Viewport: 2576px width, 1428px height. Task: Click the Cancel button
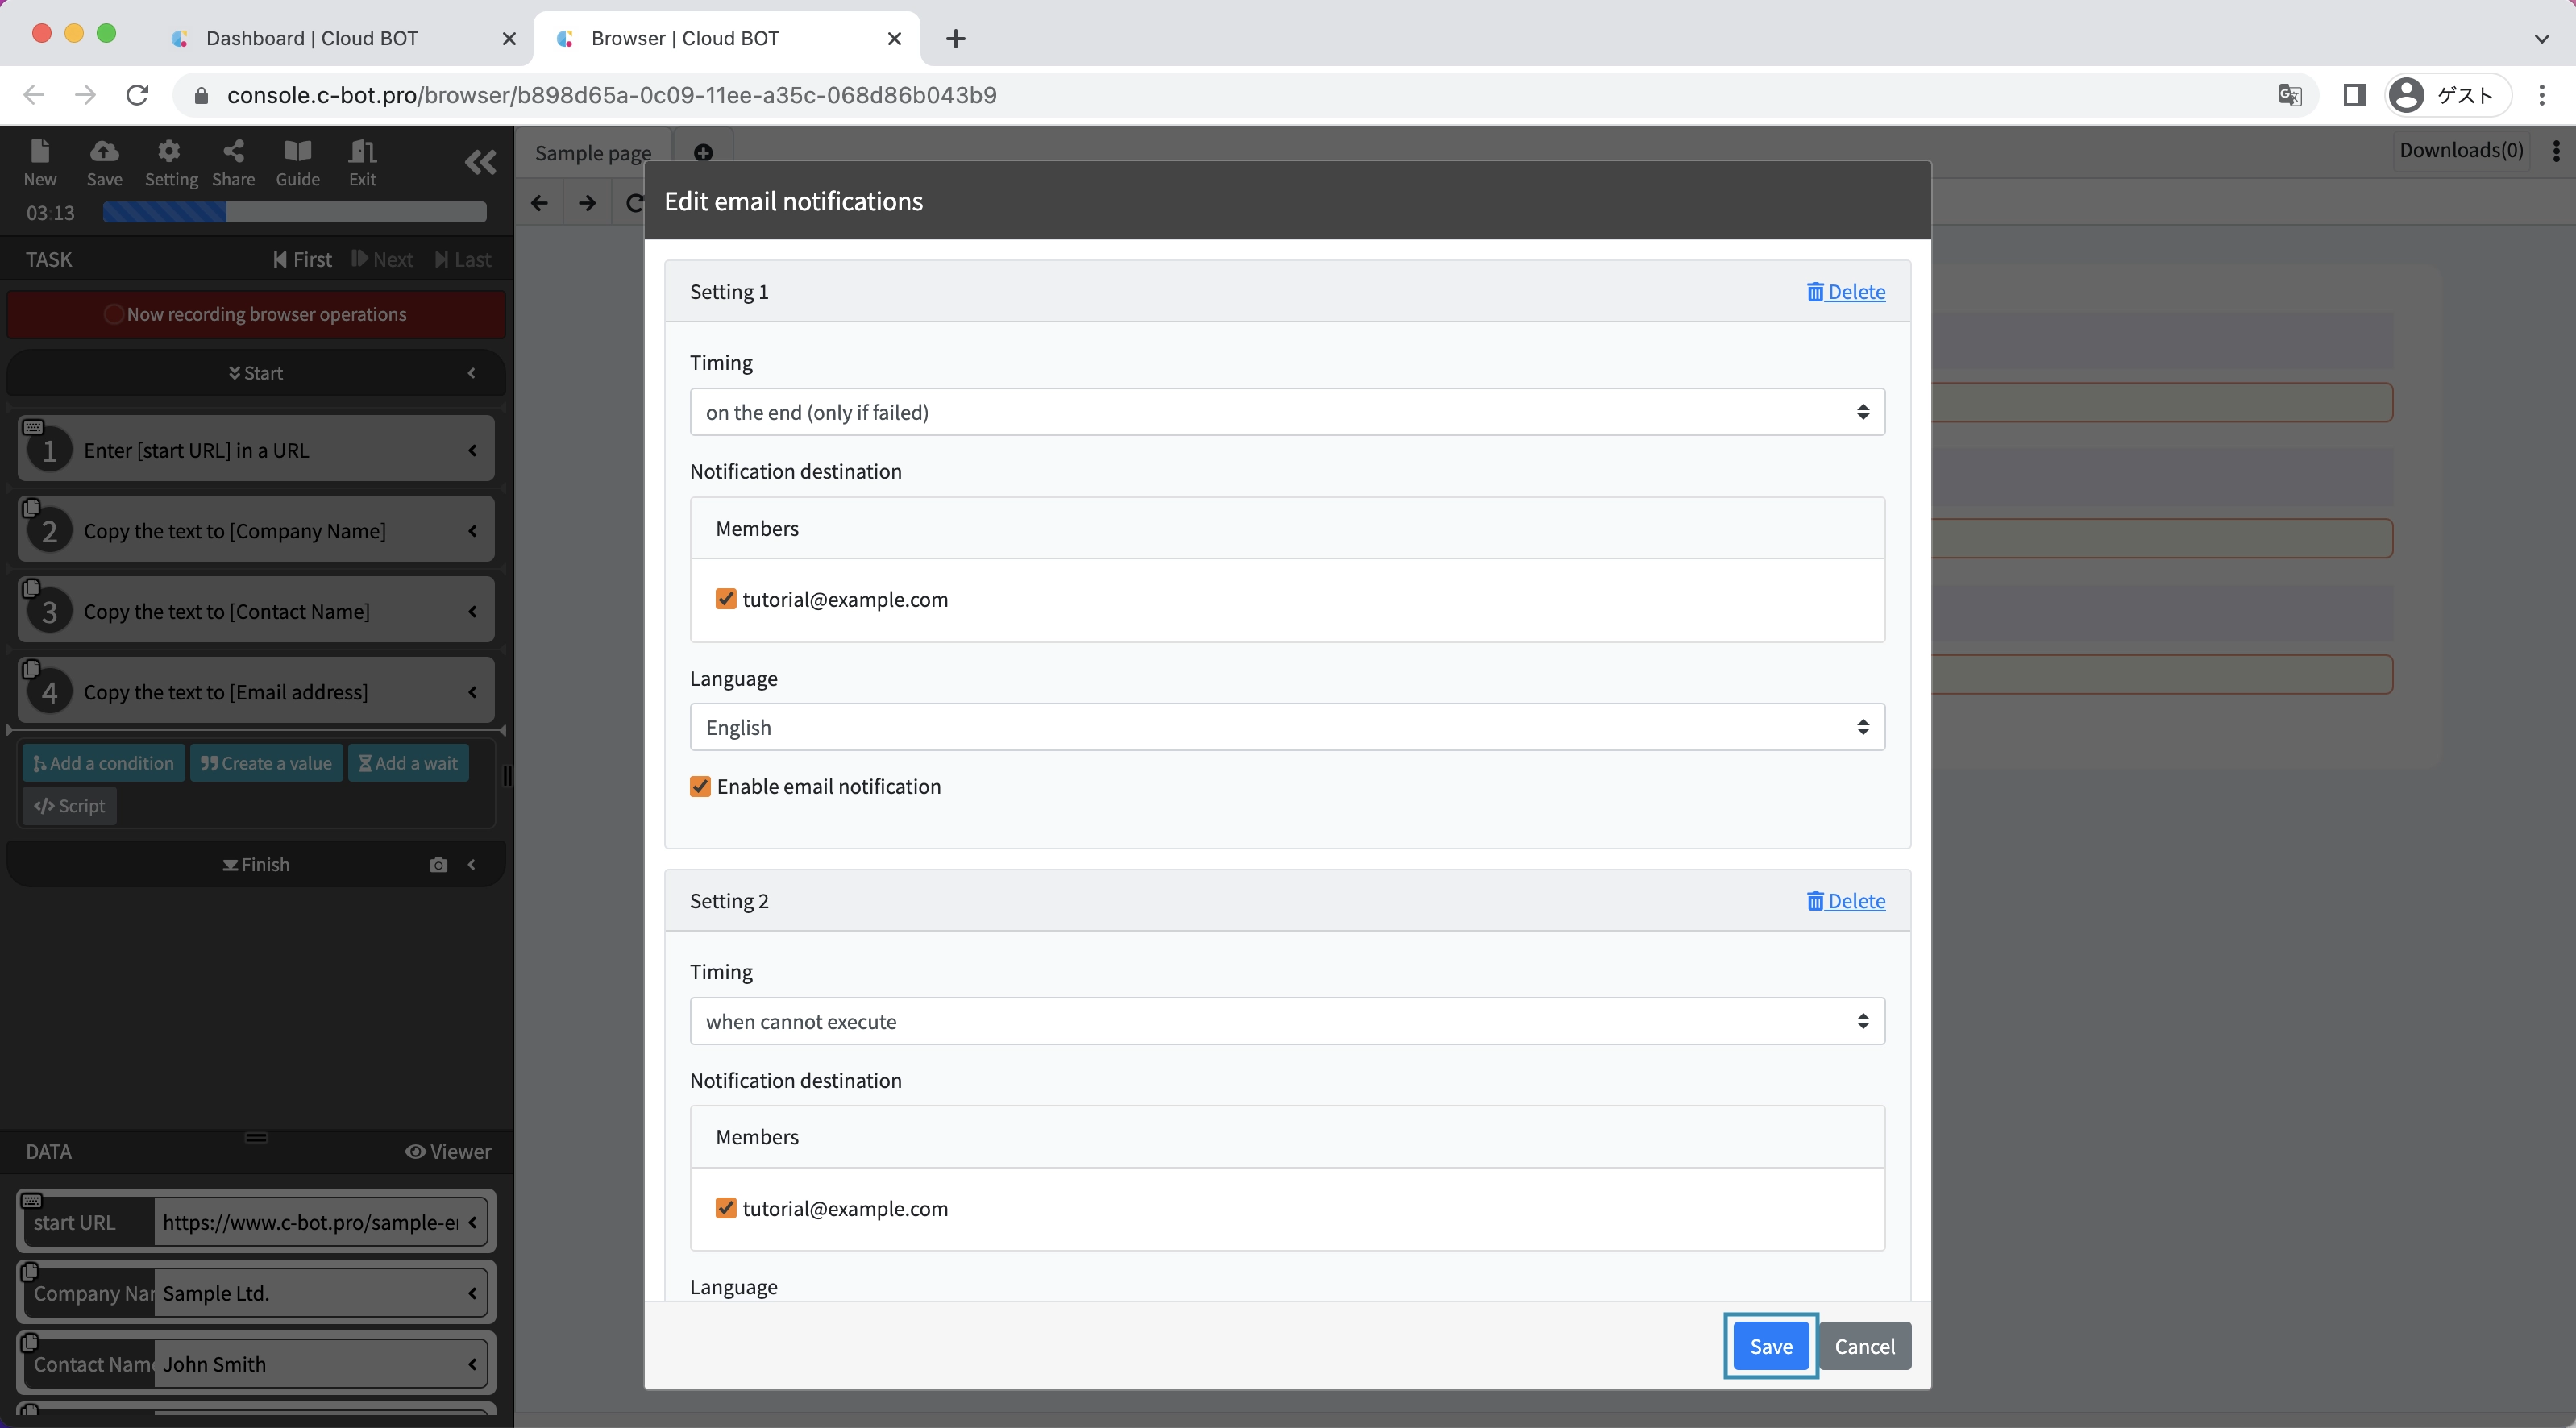point(1864,1346)
